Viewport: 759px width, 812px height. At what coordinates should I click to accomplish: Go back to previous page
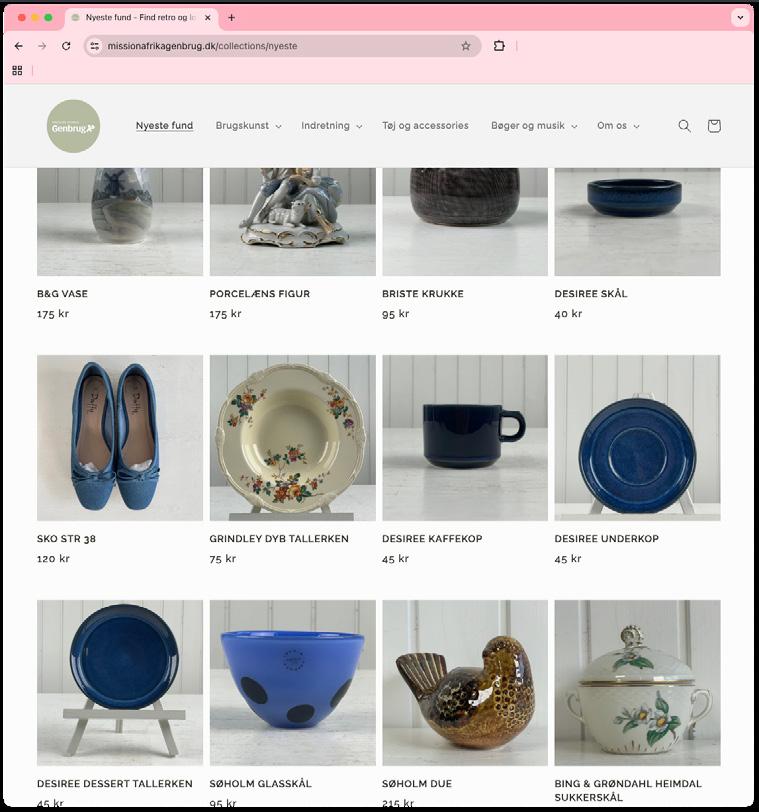coord(19,46)
